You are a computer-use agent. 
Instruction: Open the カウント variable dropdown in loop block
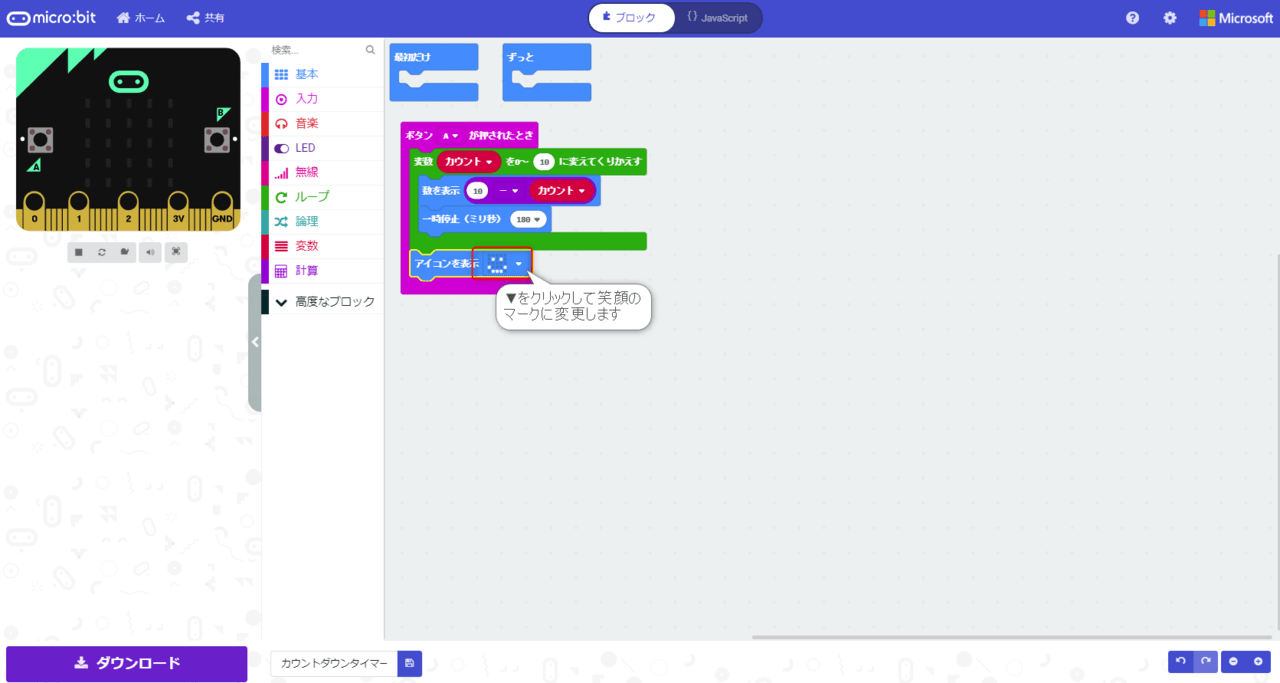click(469, 161)
